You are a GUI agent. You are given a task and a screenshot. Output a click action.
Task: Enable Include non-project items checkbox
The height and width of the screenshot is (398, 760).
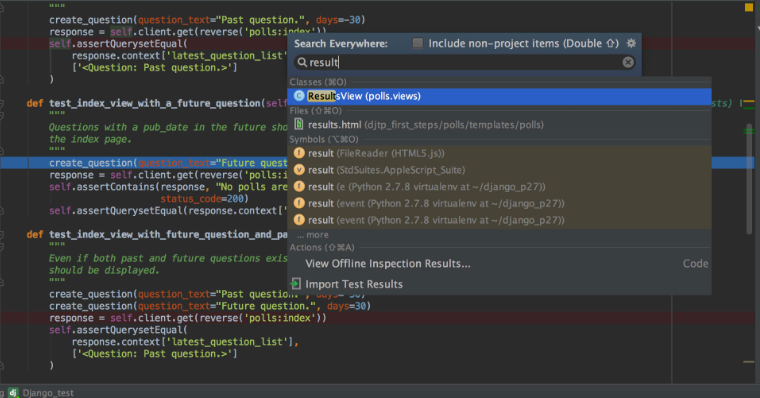click(417, 43)
